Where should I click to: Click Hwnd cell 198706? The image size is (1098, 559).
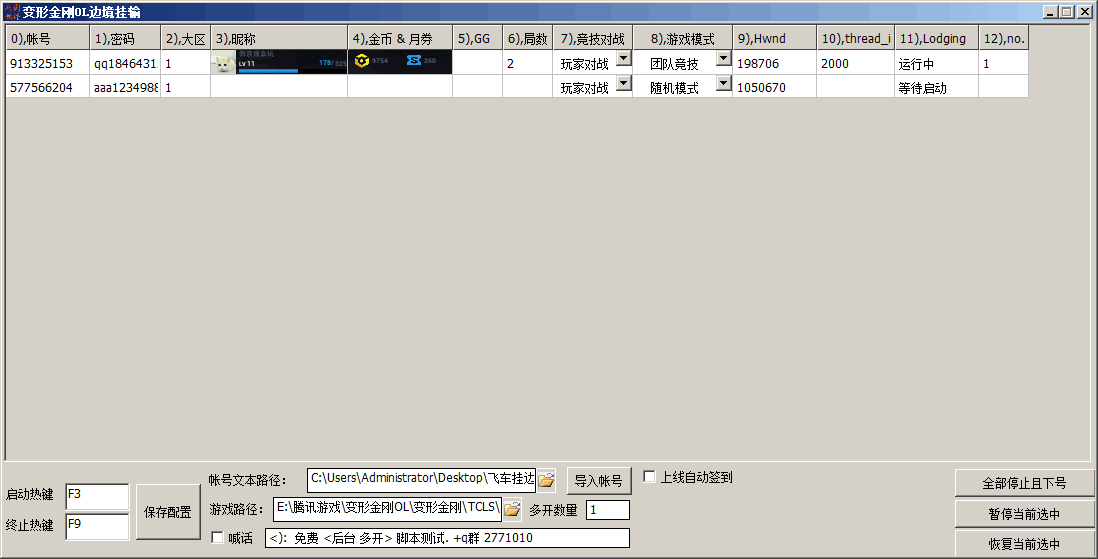coord(774,63)
